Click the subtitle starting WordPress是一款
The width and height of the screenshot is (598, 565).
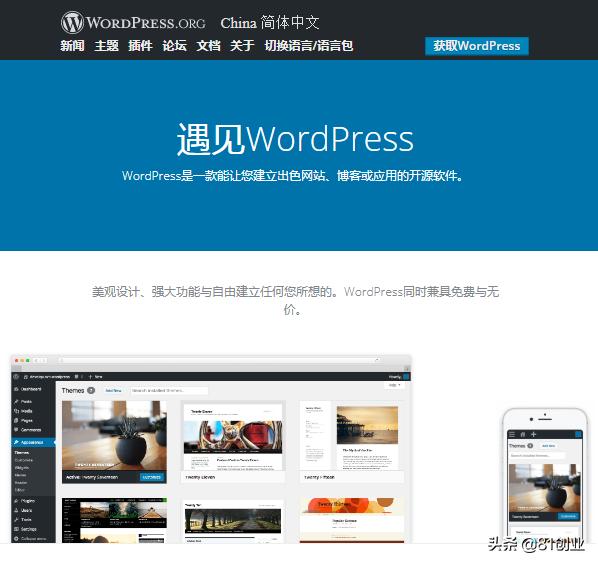pyautogui.click(x=293, y=176)
